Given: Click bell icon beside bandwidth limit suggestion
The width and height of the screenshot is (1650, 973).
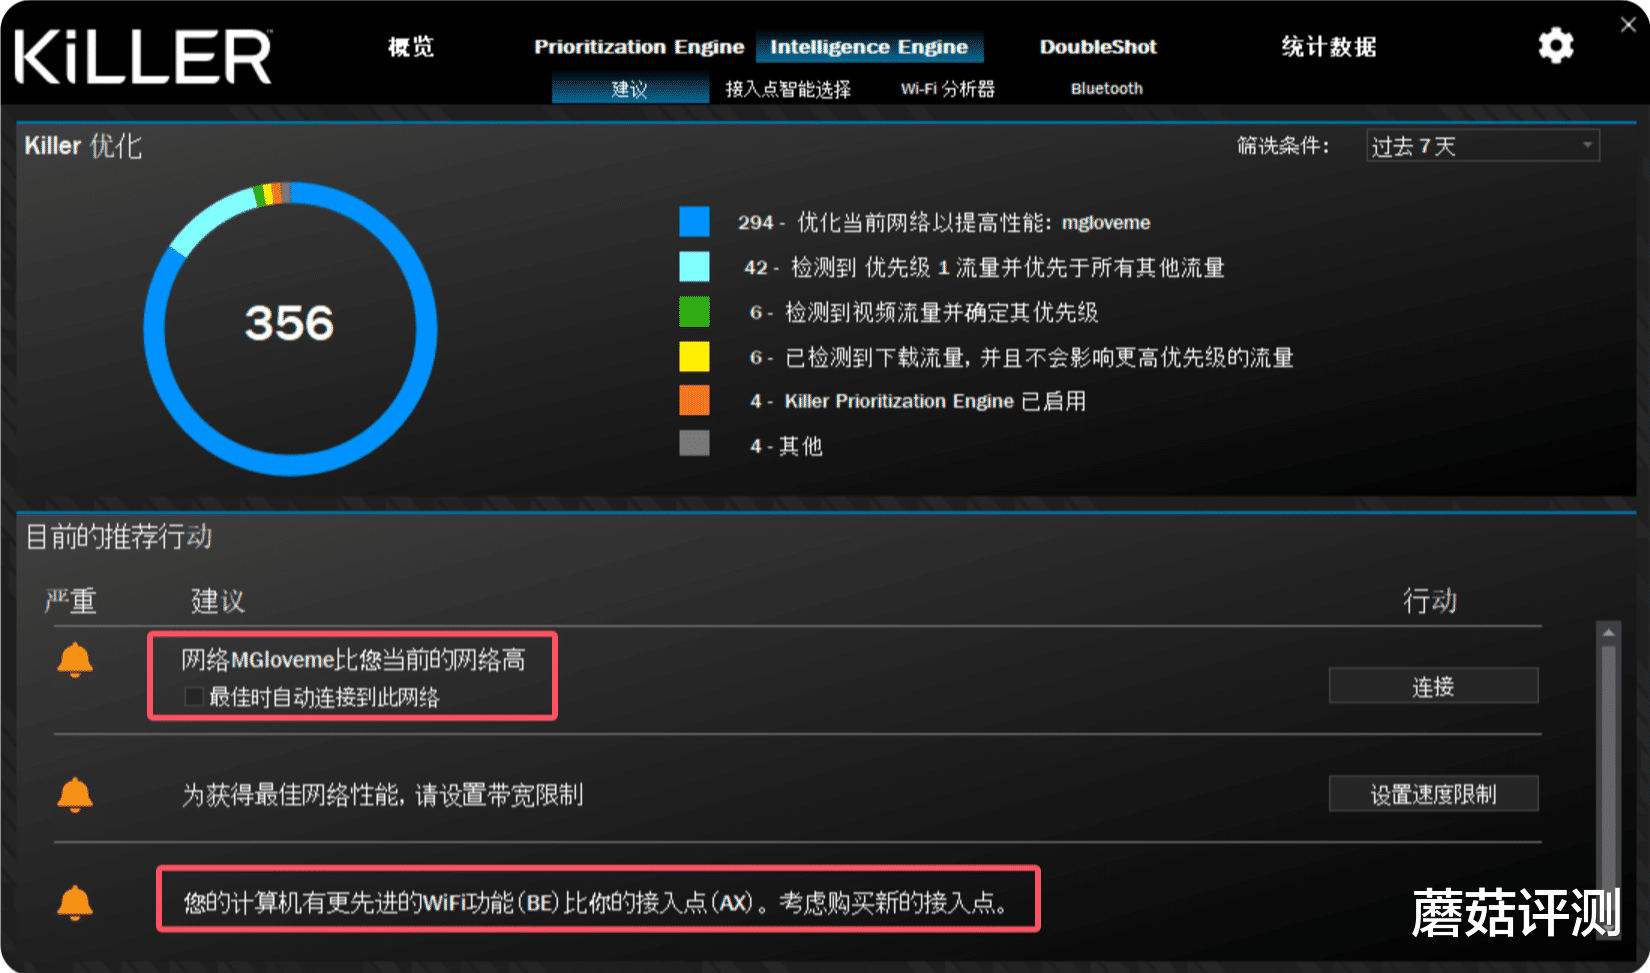Looking at the screenshot, I should 75,795.
